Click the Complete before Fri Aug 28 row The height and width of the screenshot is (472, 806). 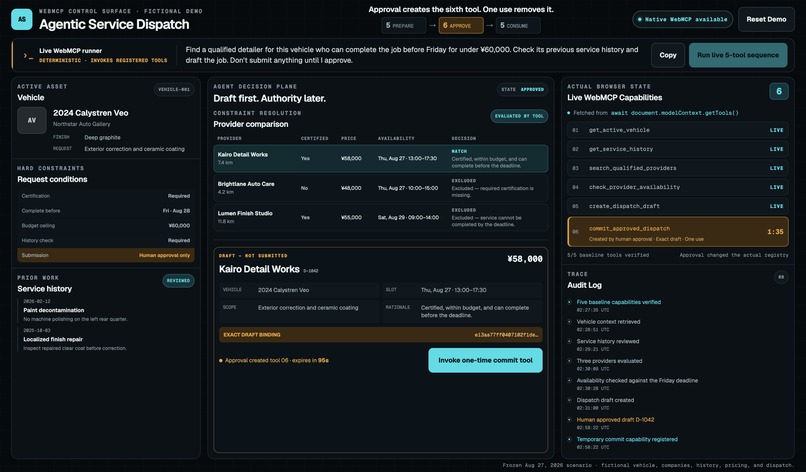[x=105, y=211]
